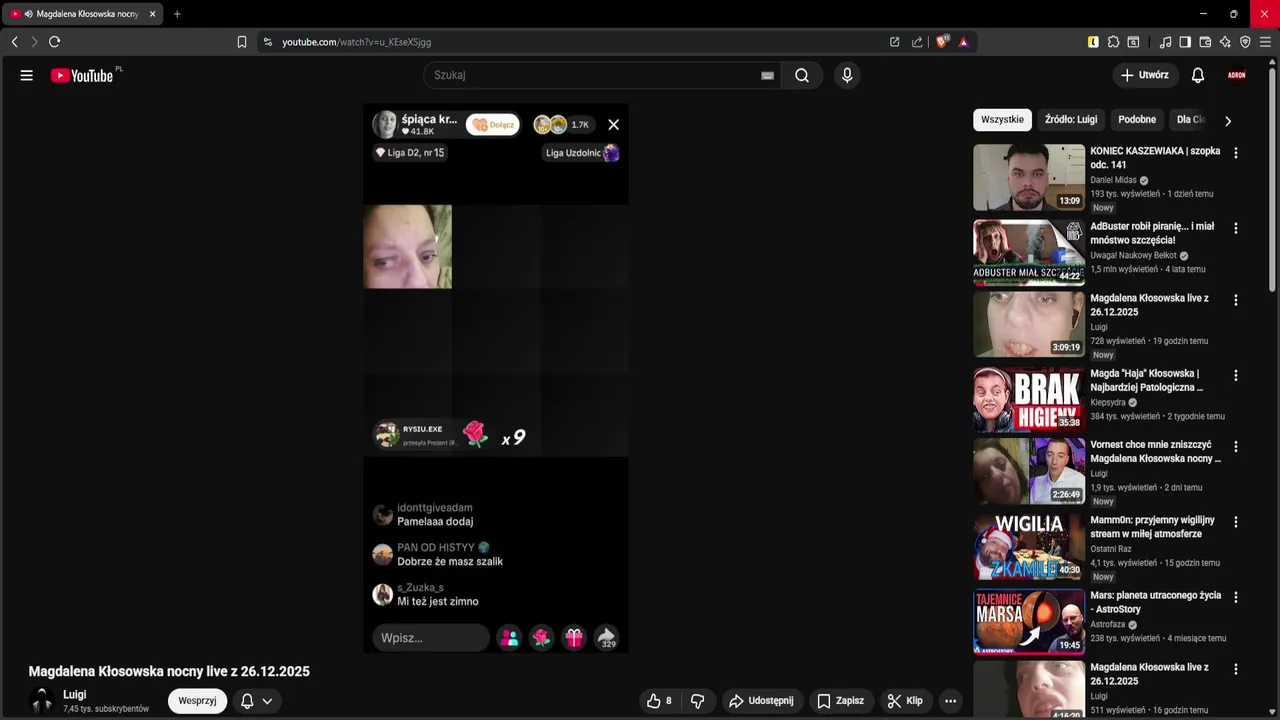This screenshot has height=720, width=1280.
Task: Open the notification bell preferences dropdown
Action: [x=256, y=701]
